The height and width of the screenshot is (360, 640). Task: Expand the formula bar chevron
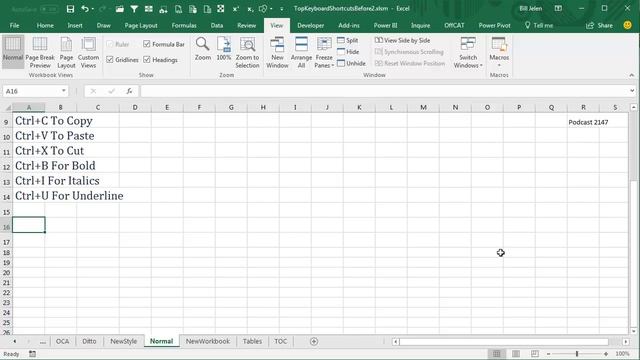[x=632, y=91]
